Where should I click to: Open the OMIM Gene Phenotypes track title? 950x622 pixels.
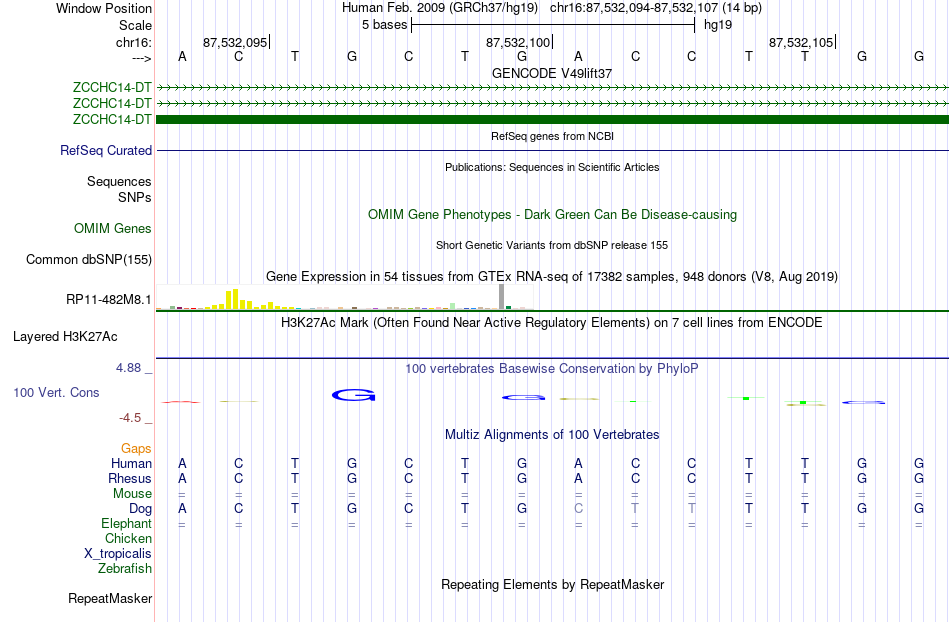coord(552,214)
